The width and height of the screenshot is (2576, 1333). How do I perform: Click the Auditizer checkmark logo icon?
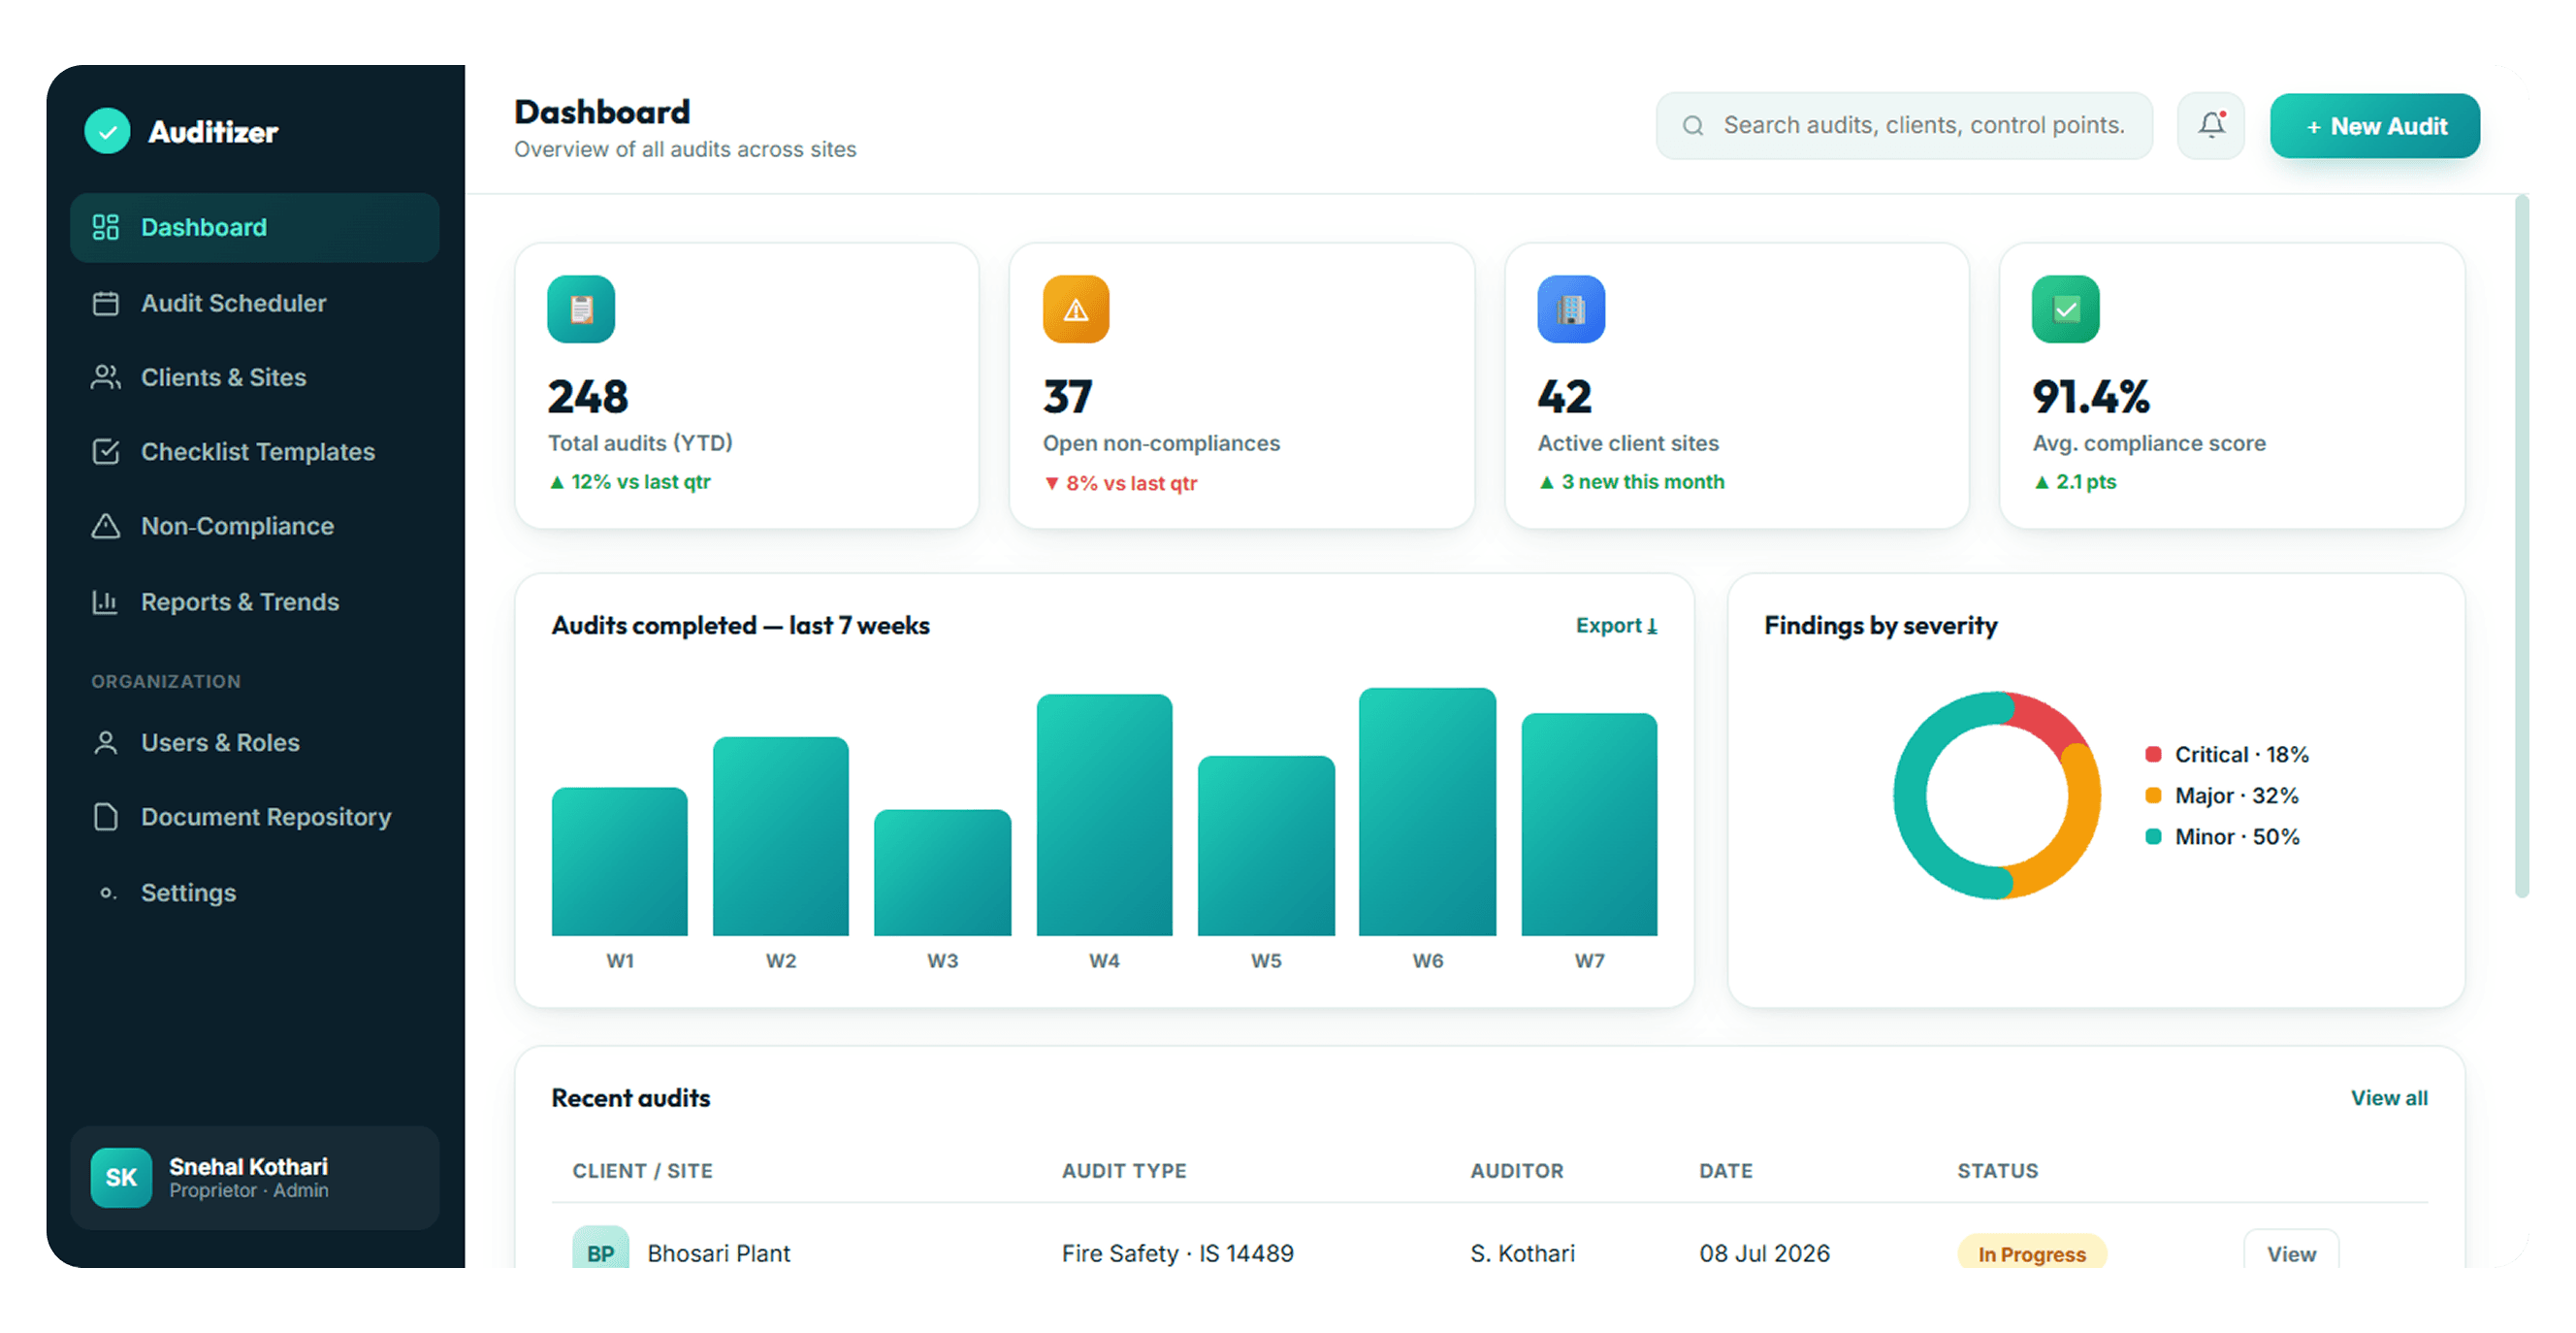pyautogui.click(x=107, y=131)
